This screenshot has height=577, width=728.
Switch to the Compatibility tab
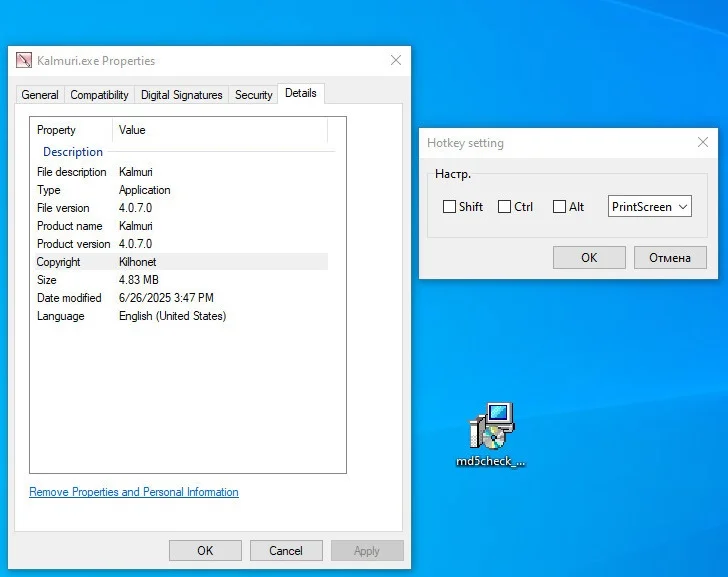point(99,95)
